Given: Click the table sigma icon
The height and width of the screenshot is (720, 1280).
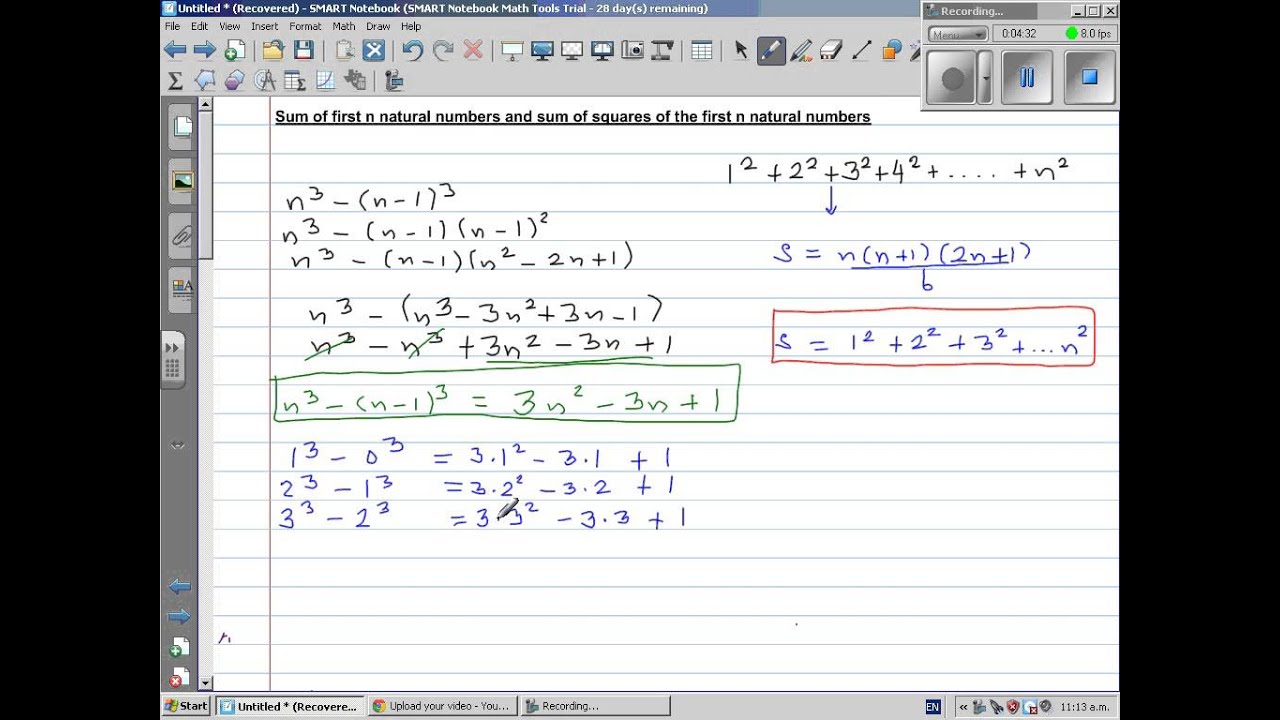Looking at the screenshot, I should 295,80.
